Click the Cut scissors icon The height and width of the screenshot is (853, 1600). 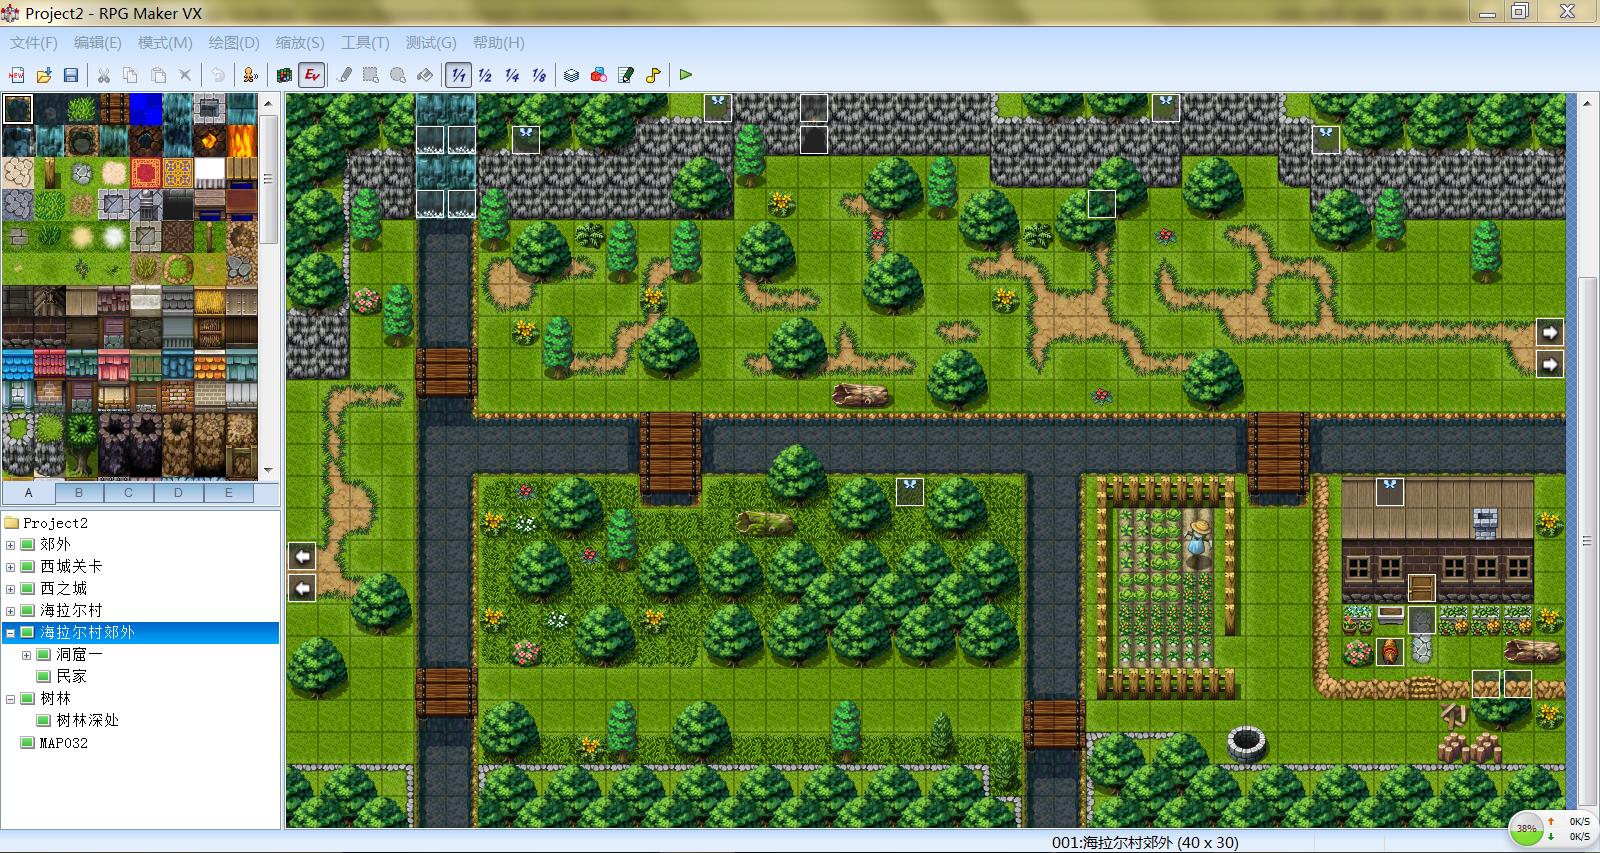point(103,75)
